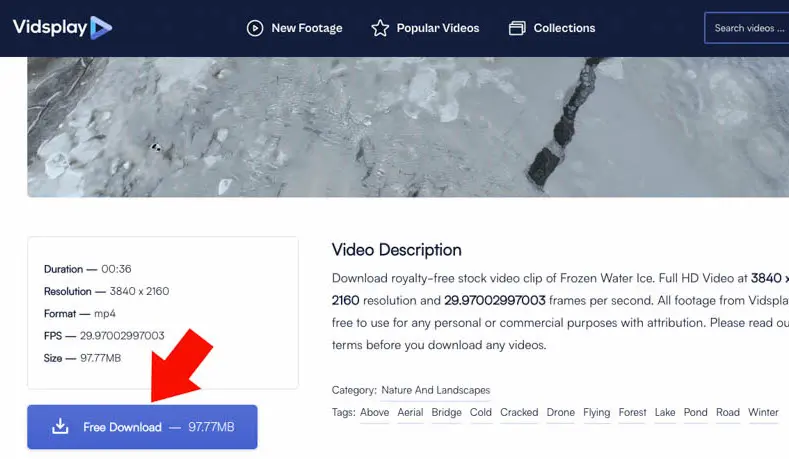Click the Resolution value 3840 x 2160

click(139, 291)
